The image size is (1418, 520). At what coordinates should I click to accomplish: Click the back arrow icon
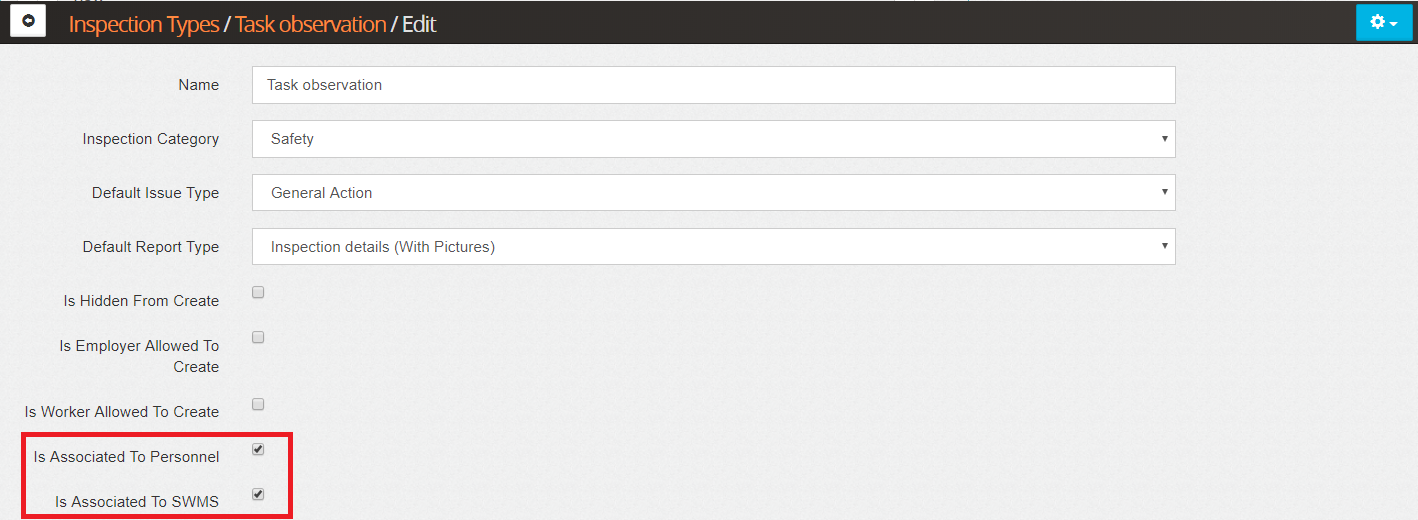(x=28, y=21)
